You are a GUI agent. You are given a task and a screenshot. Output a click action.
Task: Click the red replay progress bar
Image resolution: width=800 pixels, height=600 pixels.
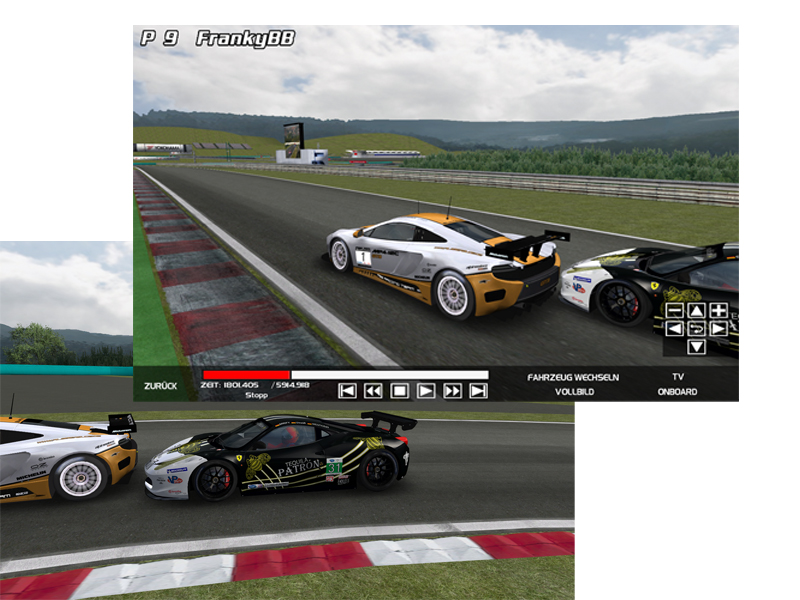point(245,375)
